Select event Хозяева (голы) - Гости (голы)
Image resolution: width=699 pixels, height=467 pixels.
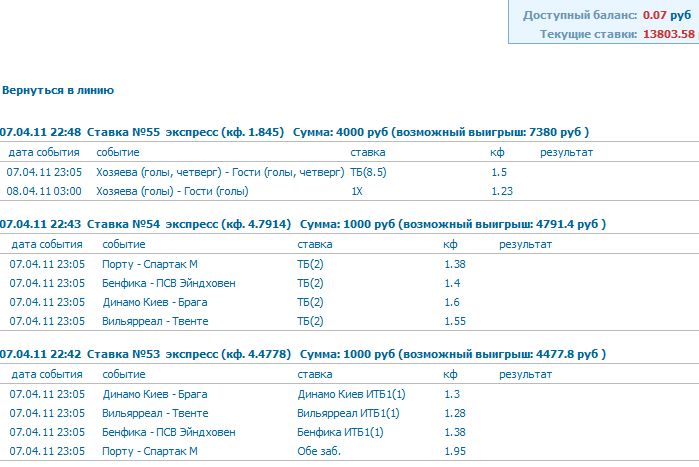(172, 192)
